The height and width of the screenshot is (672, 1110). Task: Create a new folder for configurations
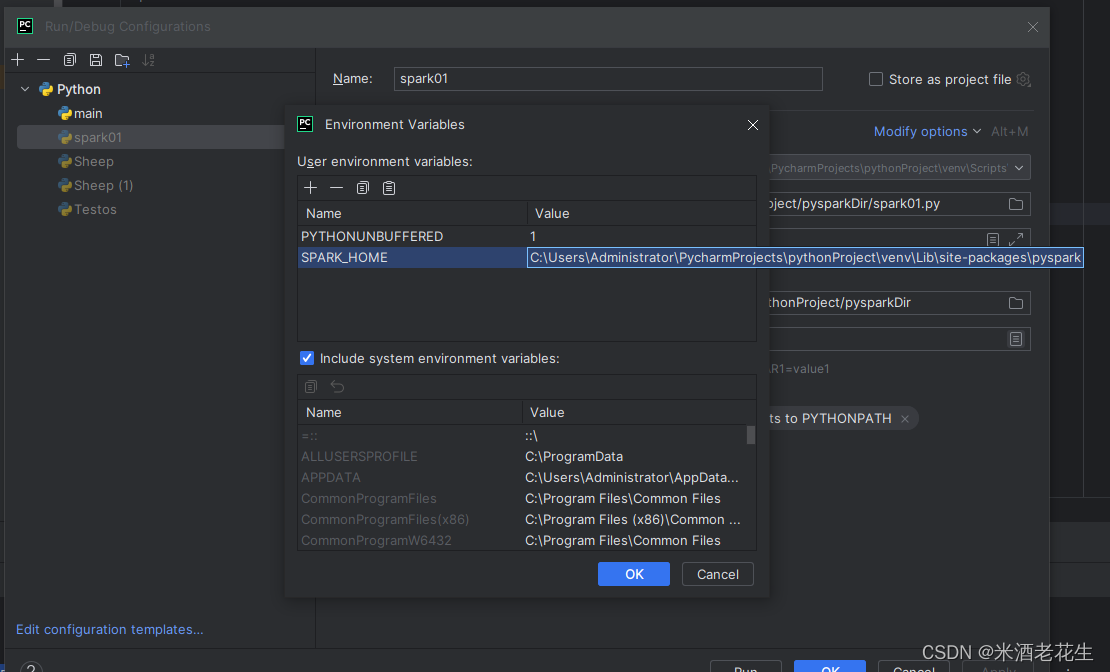coord(122,60)
